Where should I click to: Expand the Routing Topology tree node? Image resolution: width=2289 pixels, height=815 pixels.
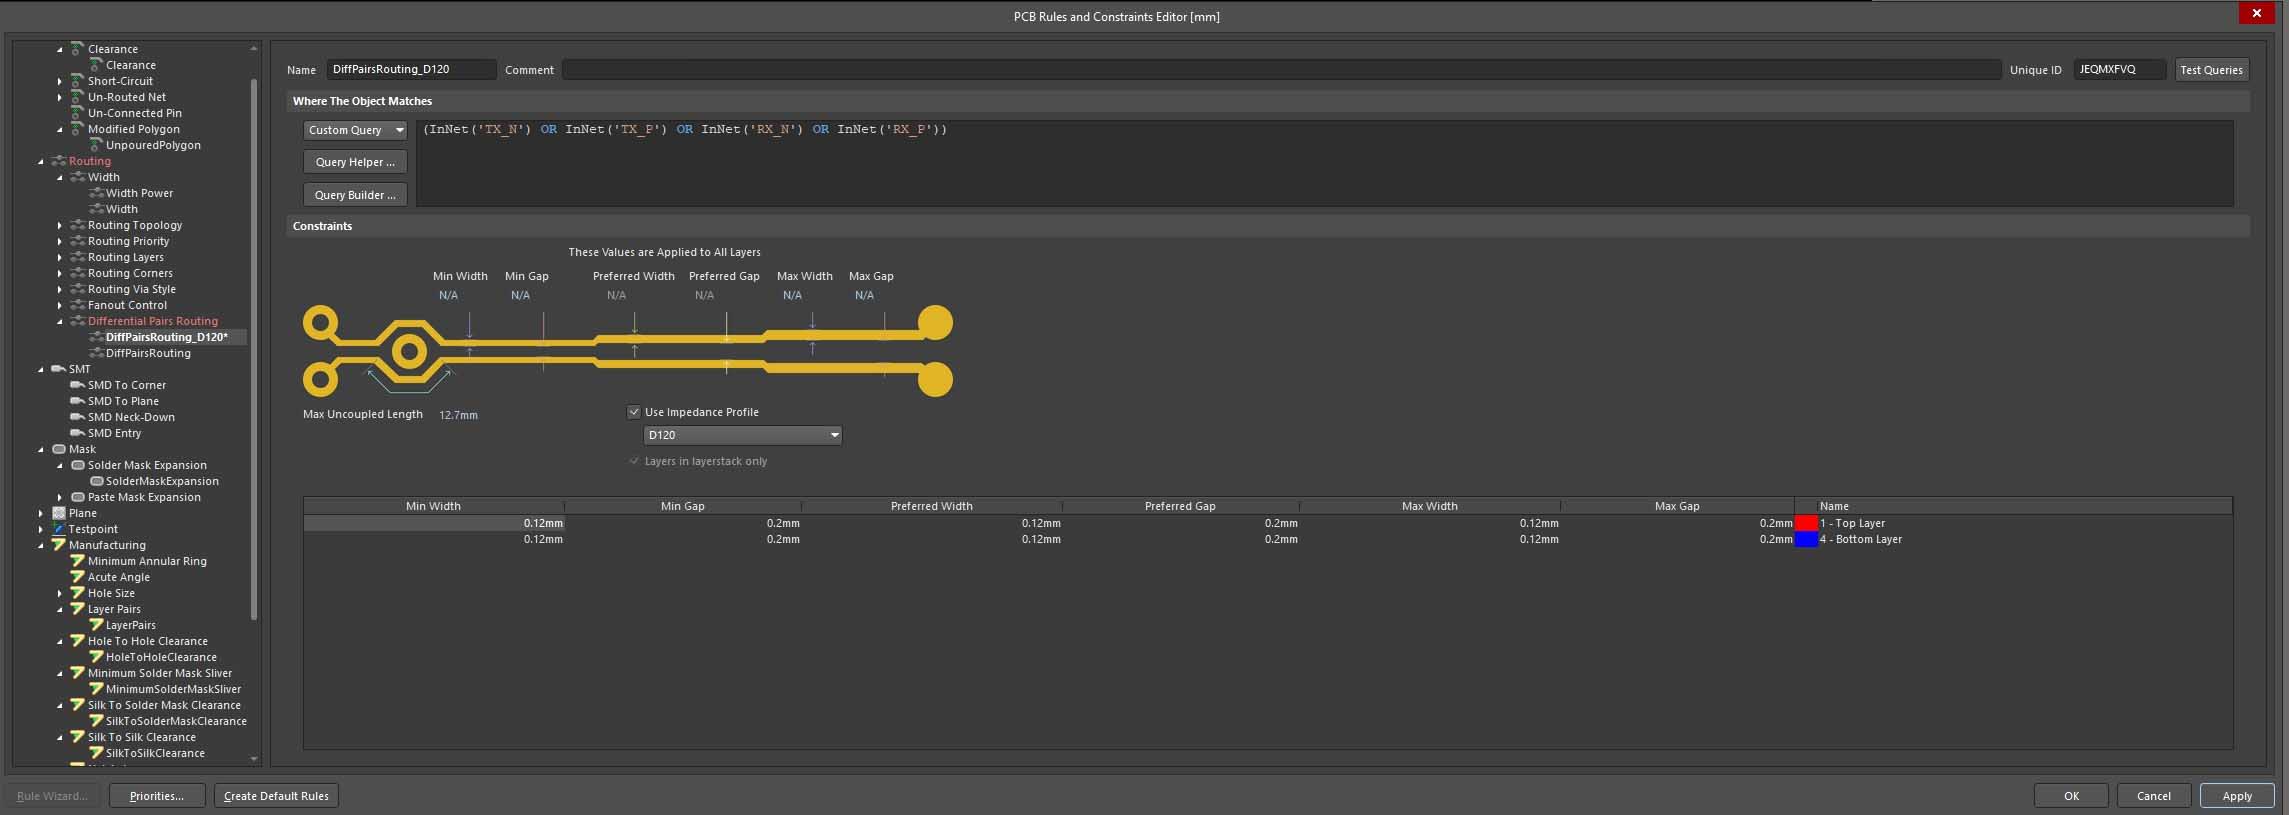[x=60, y=225]
